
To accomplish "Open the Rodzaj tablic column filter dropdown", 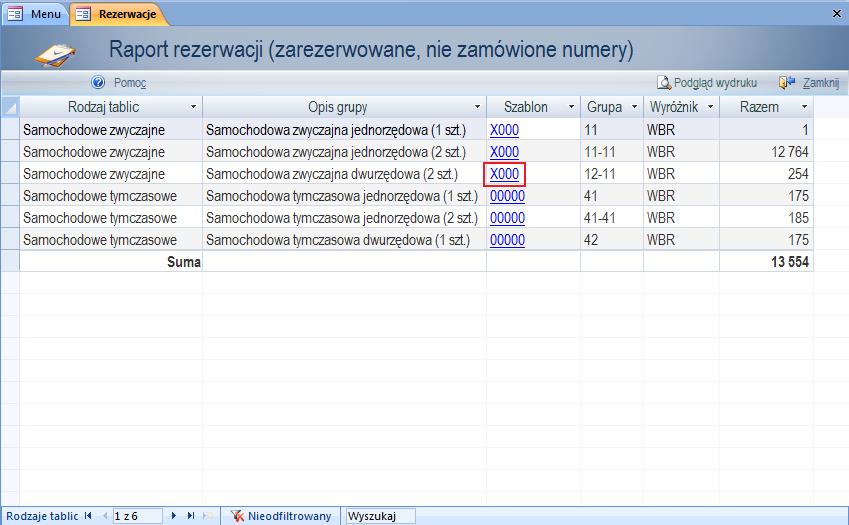I will [193, 107].
